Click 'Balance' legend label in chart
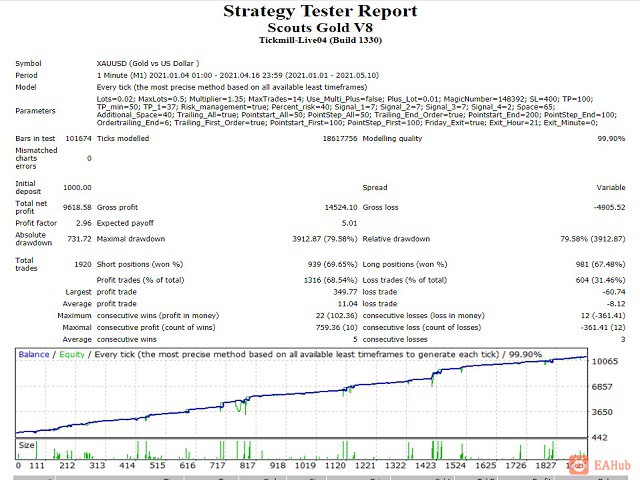The width and height of the screenshot is (640, 480). click(34, 354)
